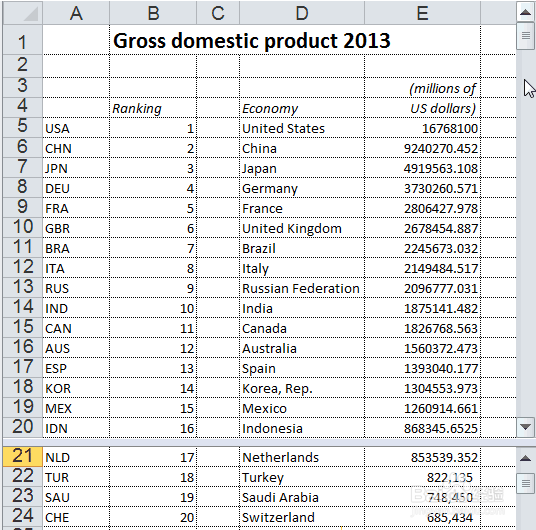Select column D header
Viewport: 536px width, 530px height.
click(x=302, y=13)
